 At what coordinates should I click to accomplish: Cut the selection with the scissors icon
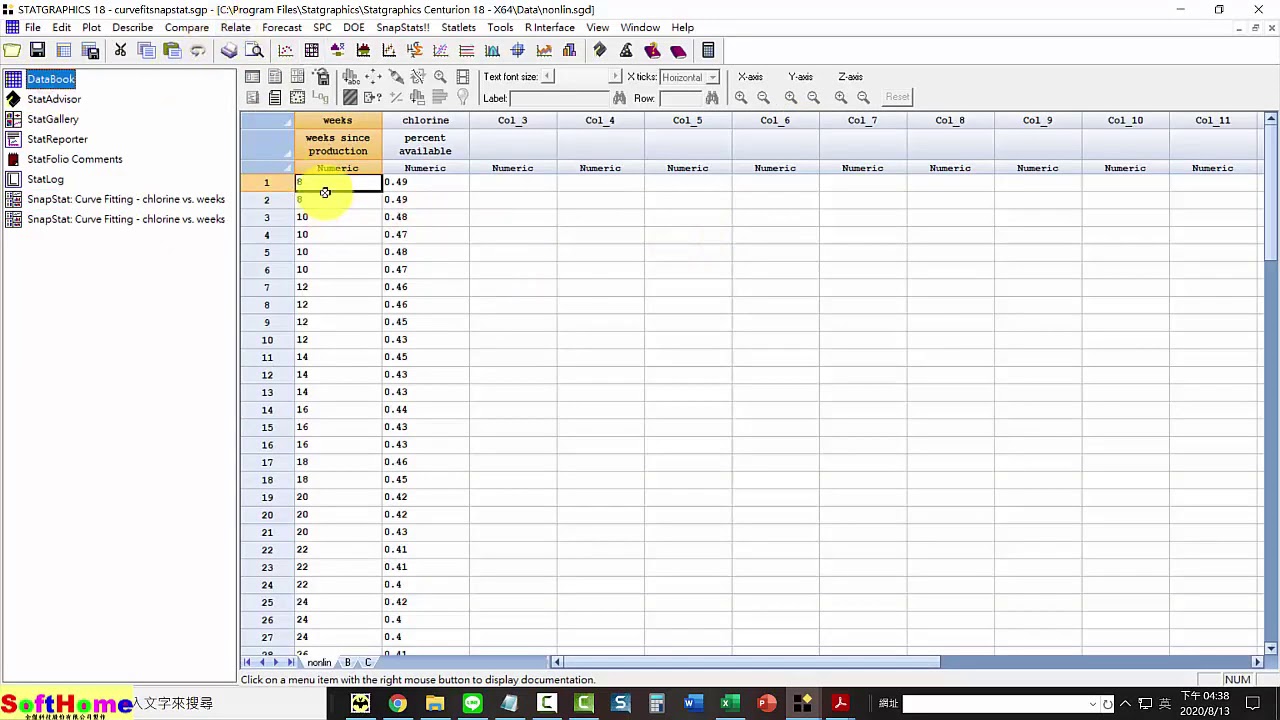pos(120,50)
